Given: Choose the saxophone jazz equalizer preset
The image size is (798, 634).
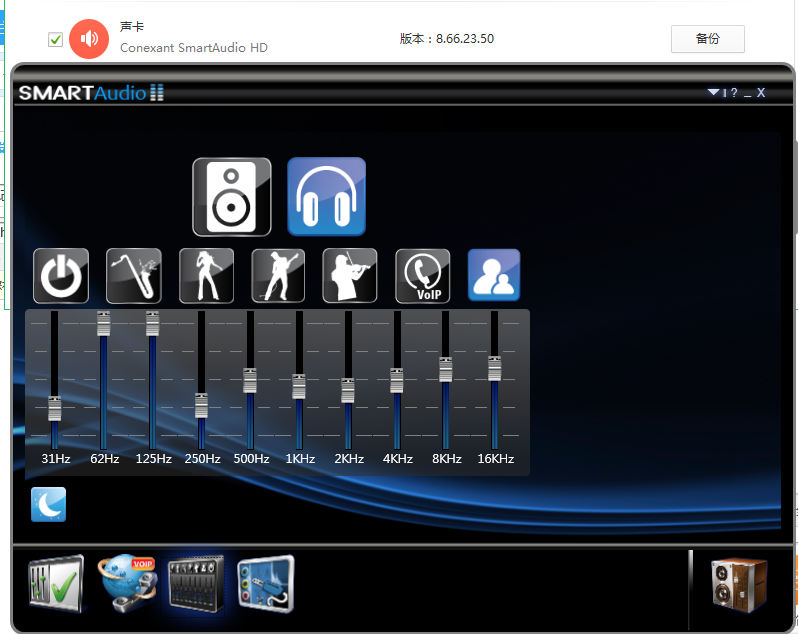Looking at the screenshot, I should (x=134, y=276).
